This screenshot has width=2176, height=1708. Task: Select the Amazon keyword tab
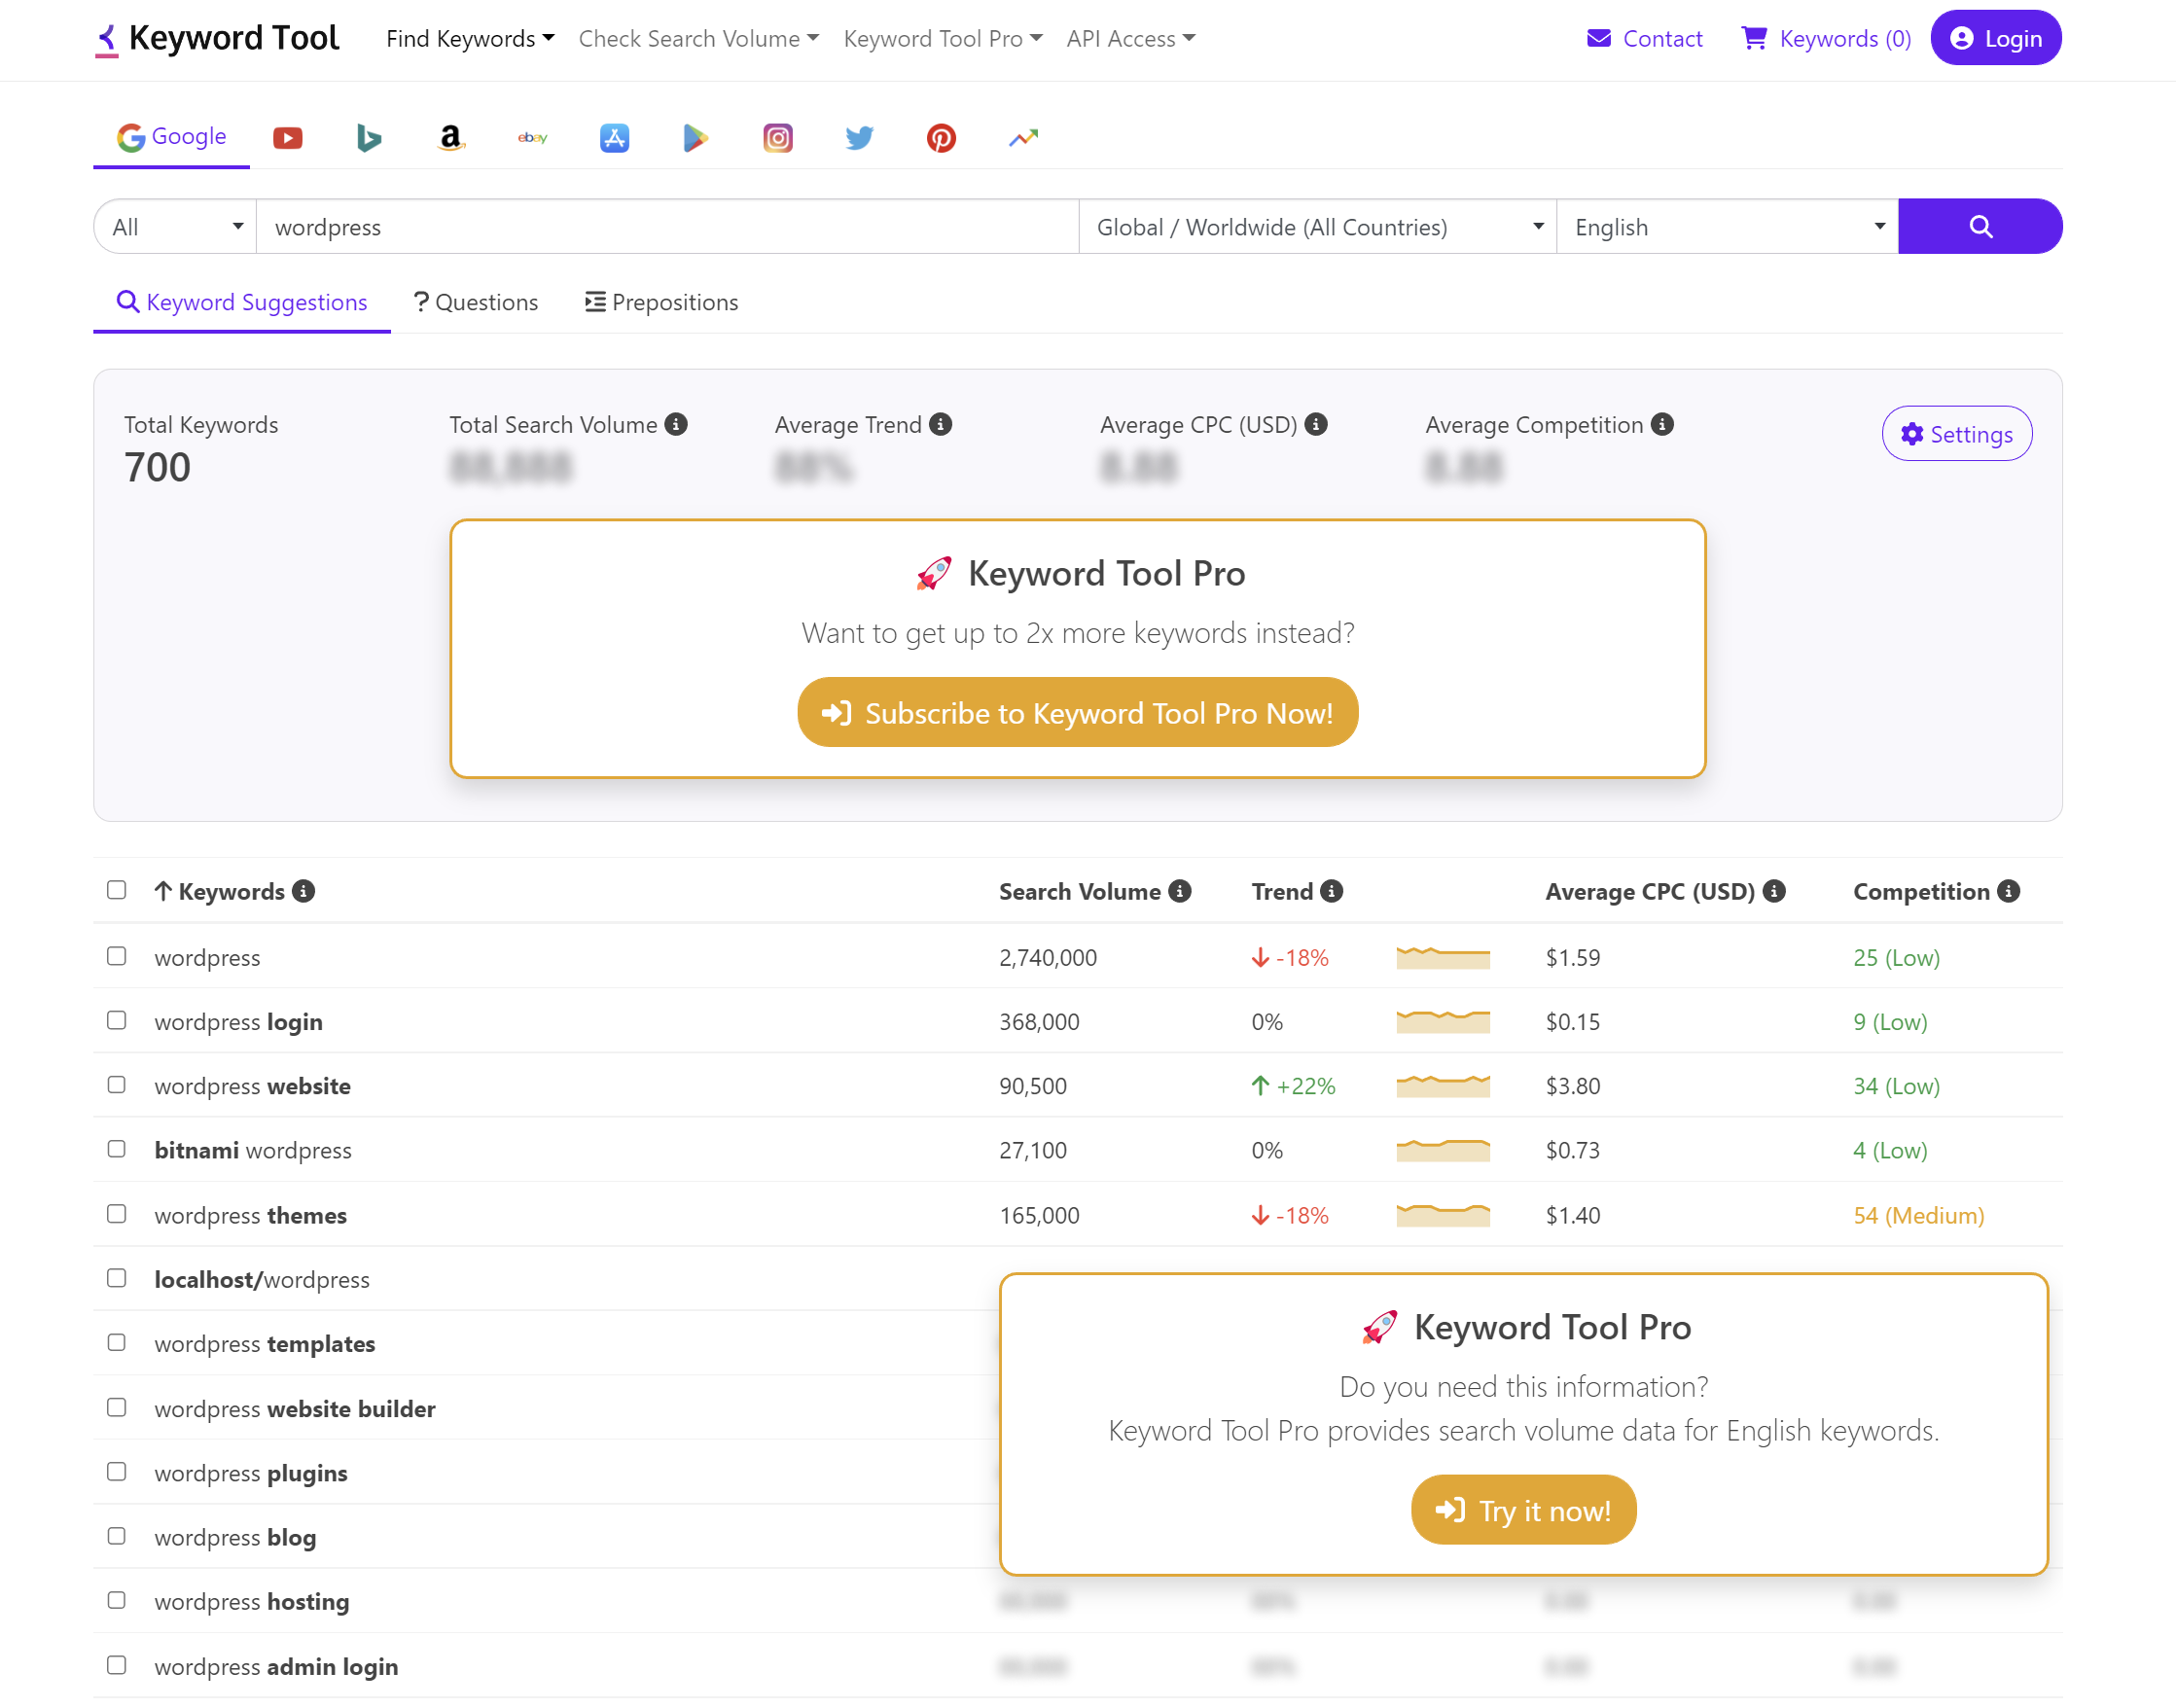[451, 137]
